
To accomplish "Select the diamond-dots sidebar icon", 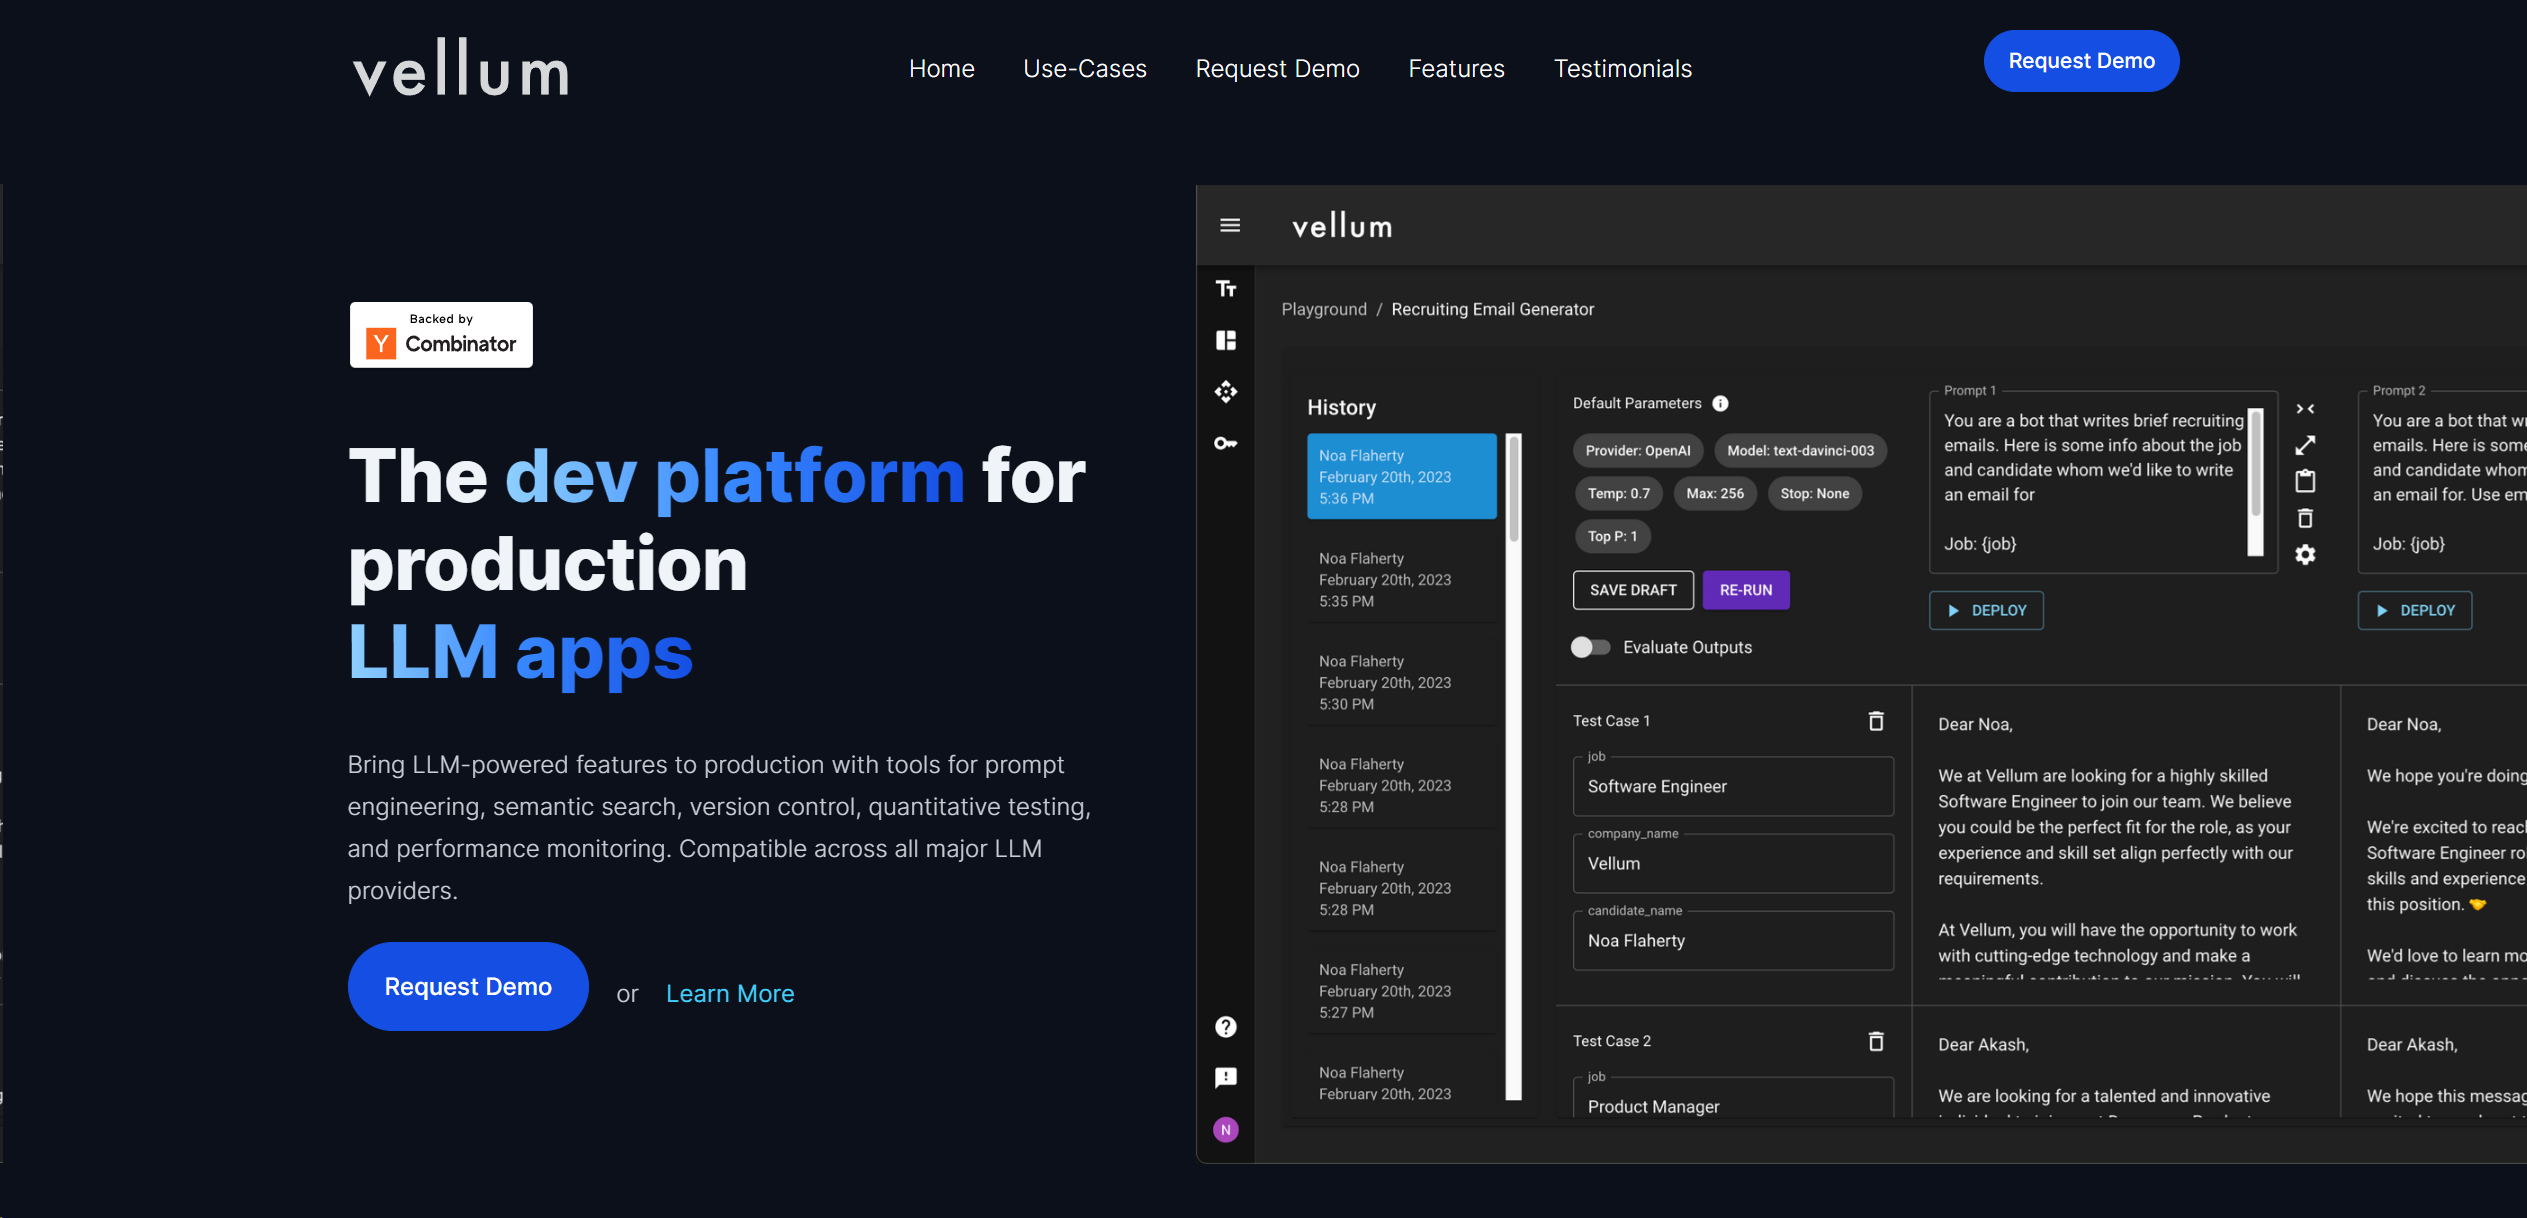I will [1226, 392].
